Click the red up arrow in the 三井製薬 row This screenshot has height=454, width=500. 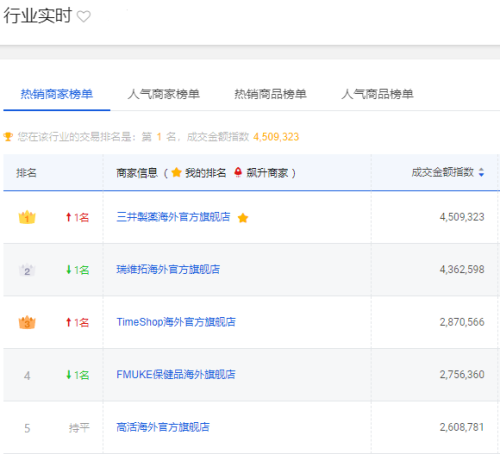tap(68, 217)
